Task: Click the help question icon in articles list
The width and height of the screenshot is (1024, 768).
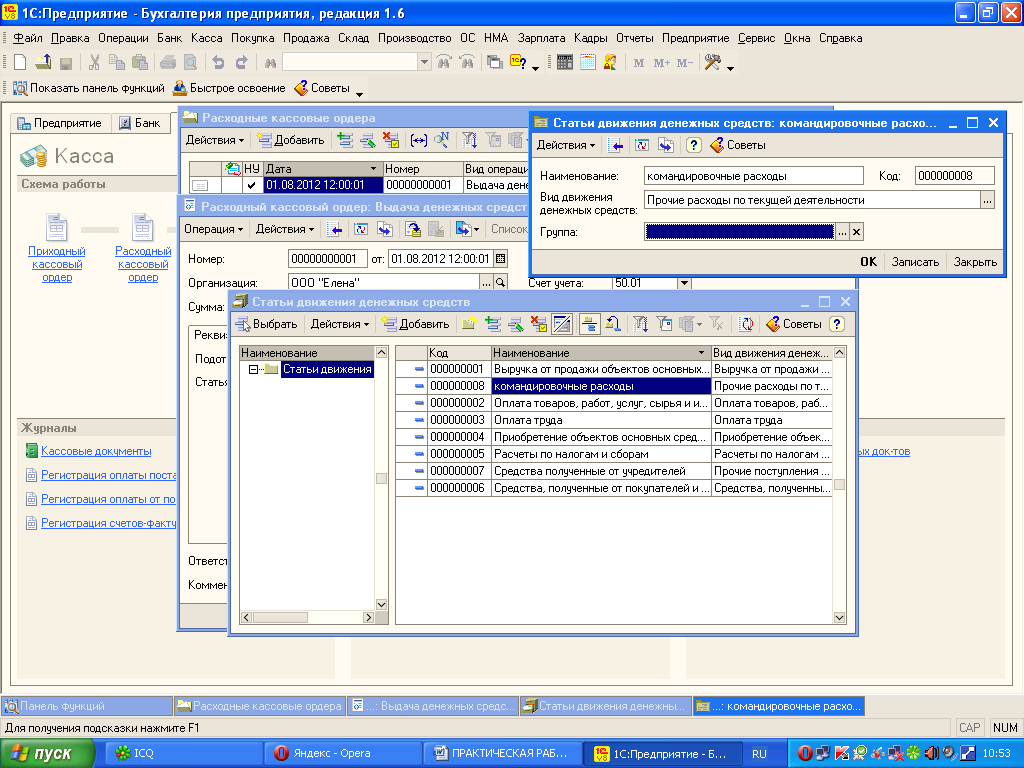Action: coord(837,324)
